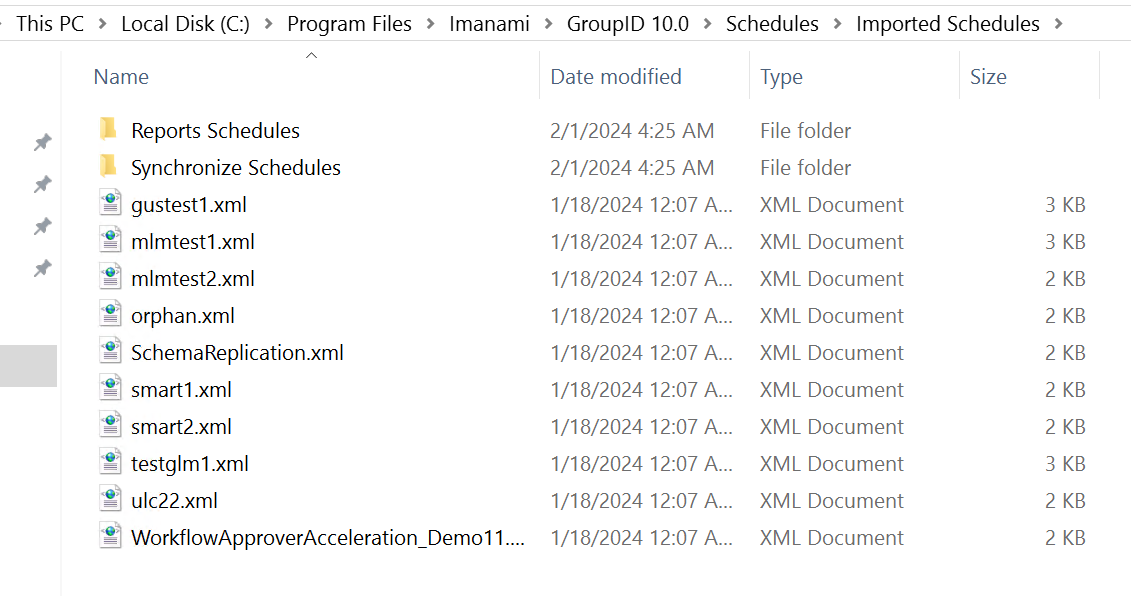Click the XML document icon beside ulc22.xml
This screenshot has height=596, width=1131.
(110, 500)
